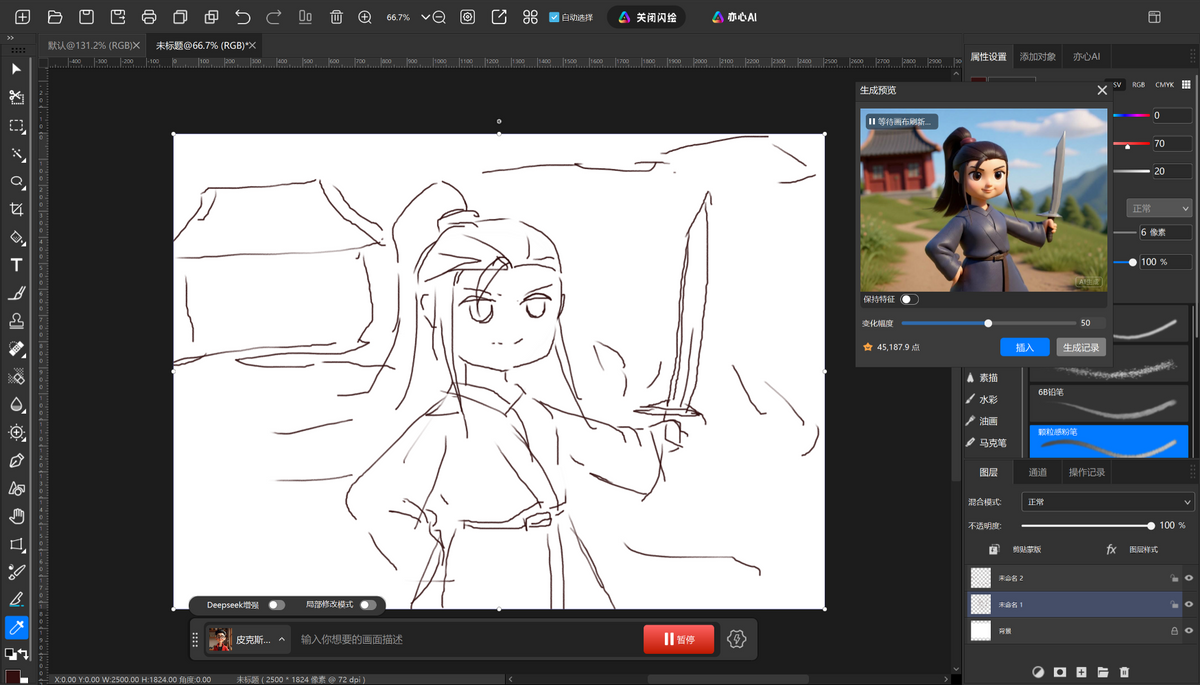Select the Text tool in left toolbar
This screenshot has width=1200, height=685.
(x=16, y=265)
